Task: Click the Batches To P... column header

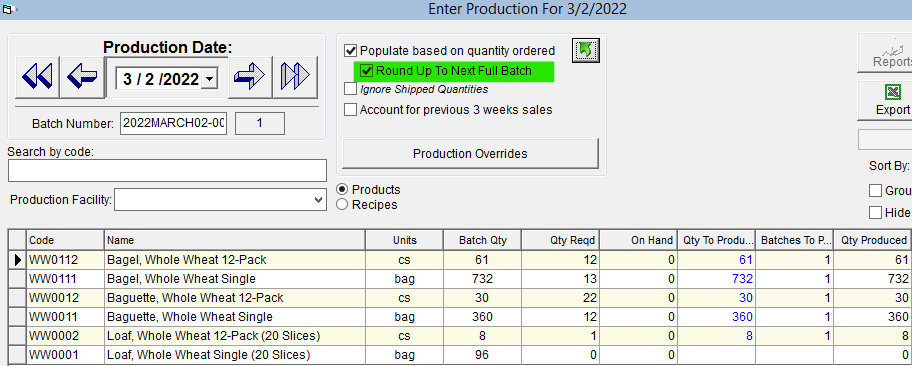Action: pyautogui.click(x=794, y=240)
